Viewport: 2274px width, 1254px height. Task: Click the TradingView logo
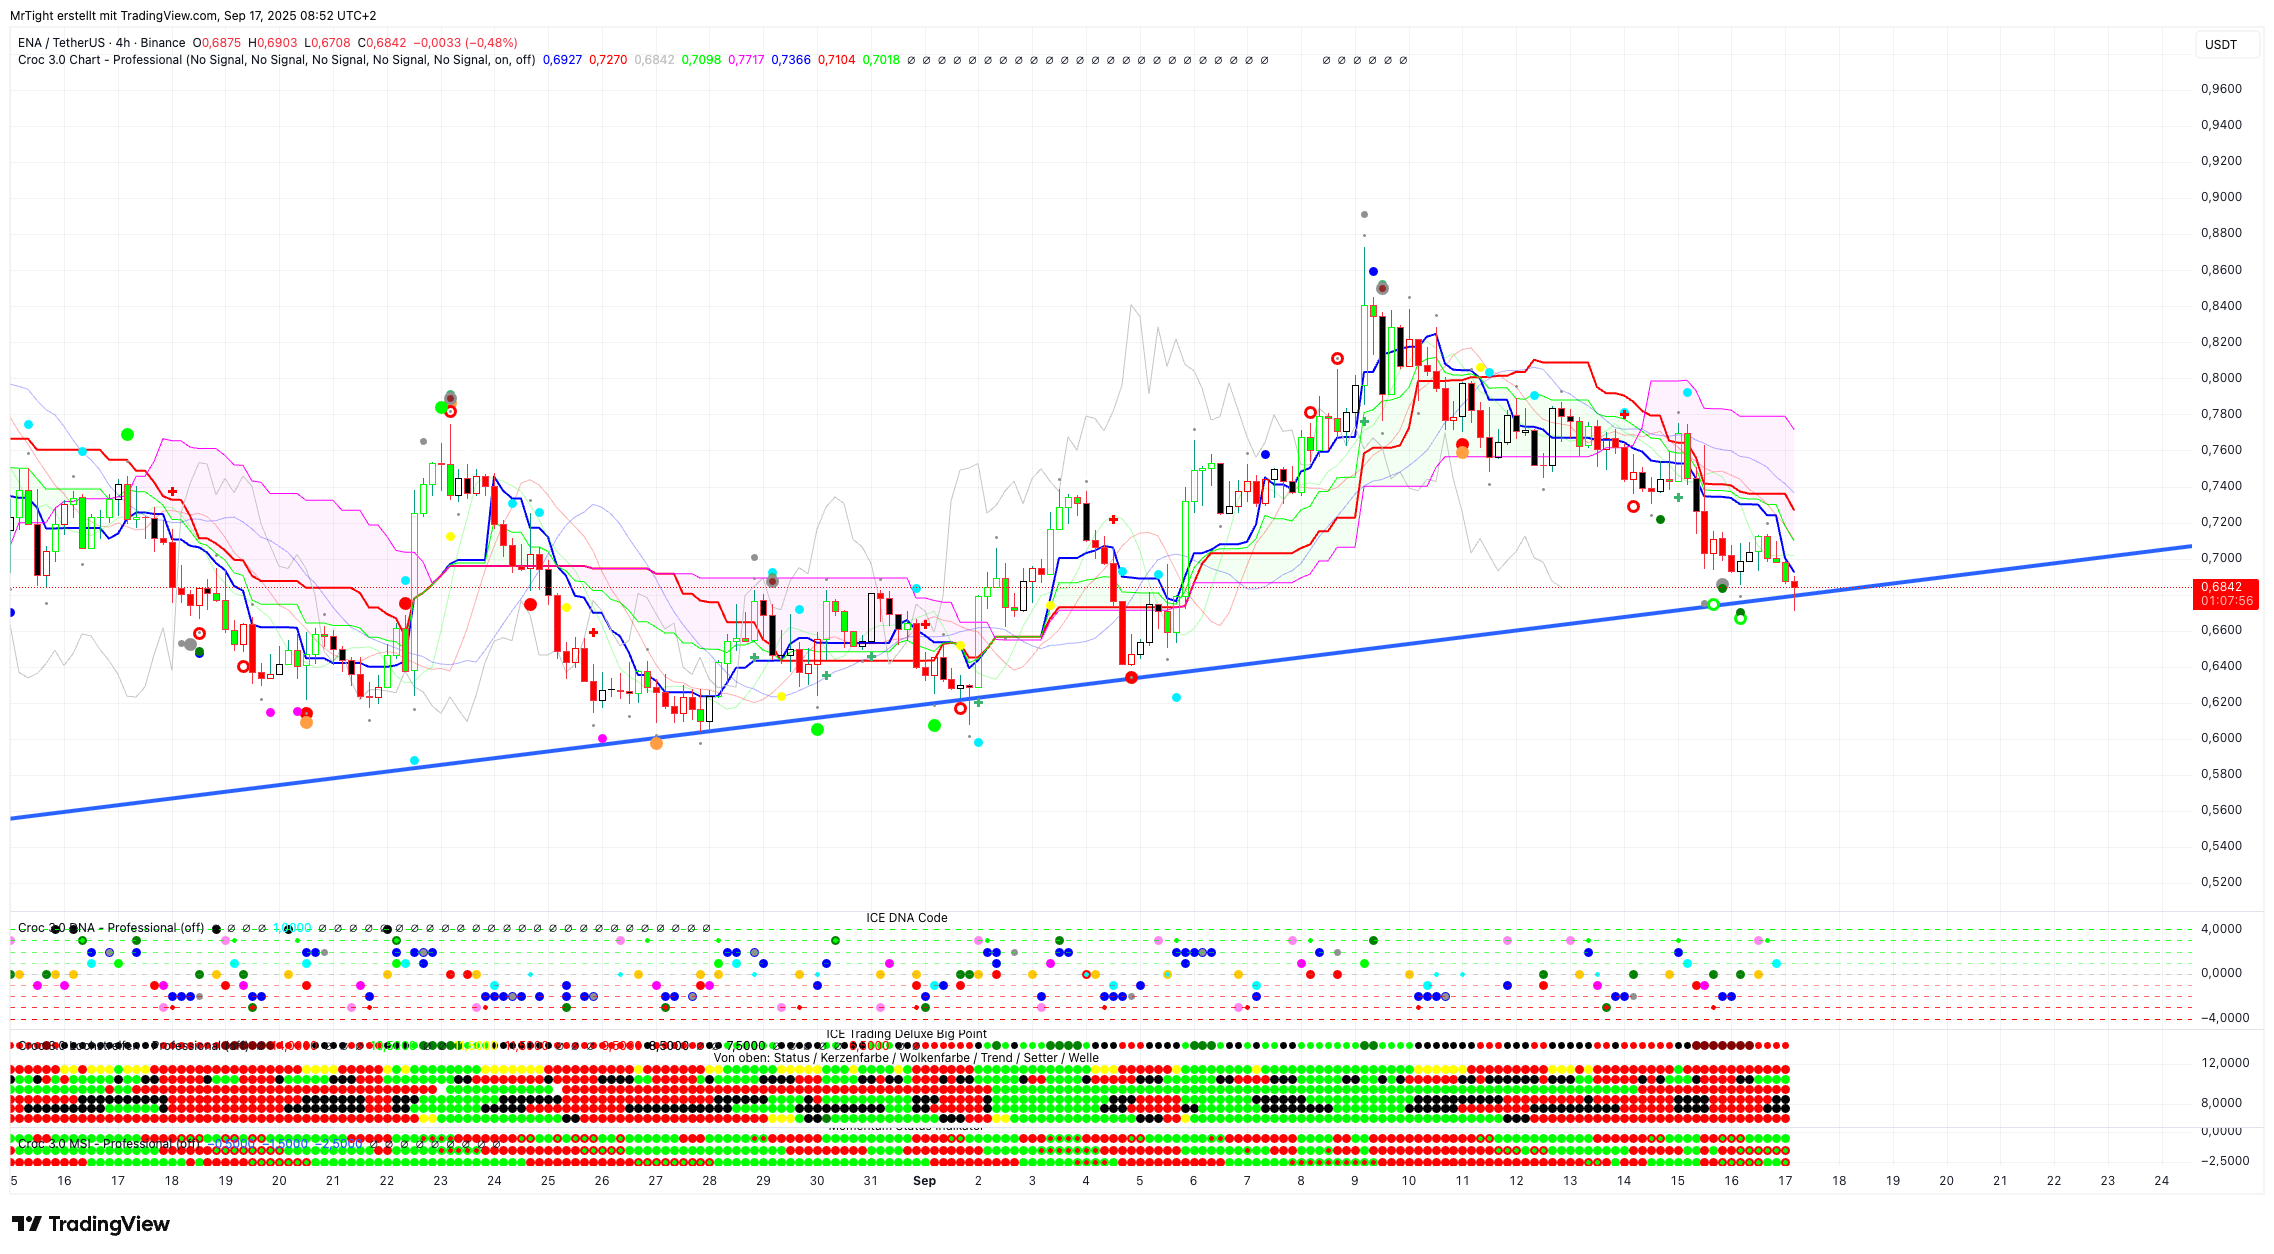90,1224
